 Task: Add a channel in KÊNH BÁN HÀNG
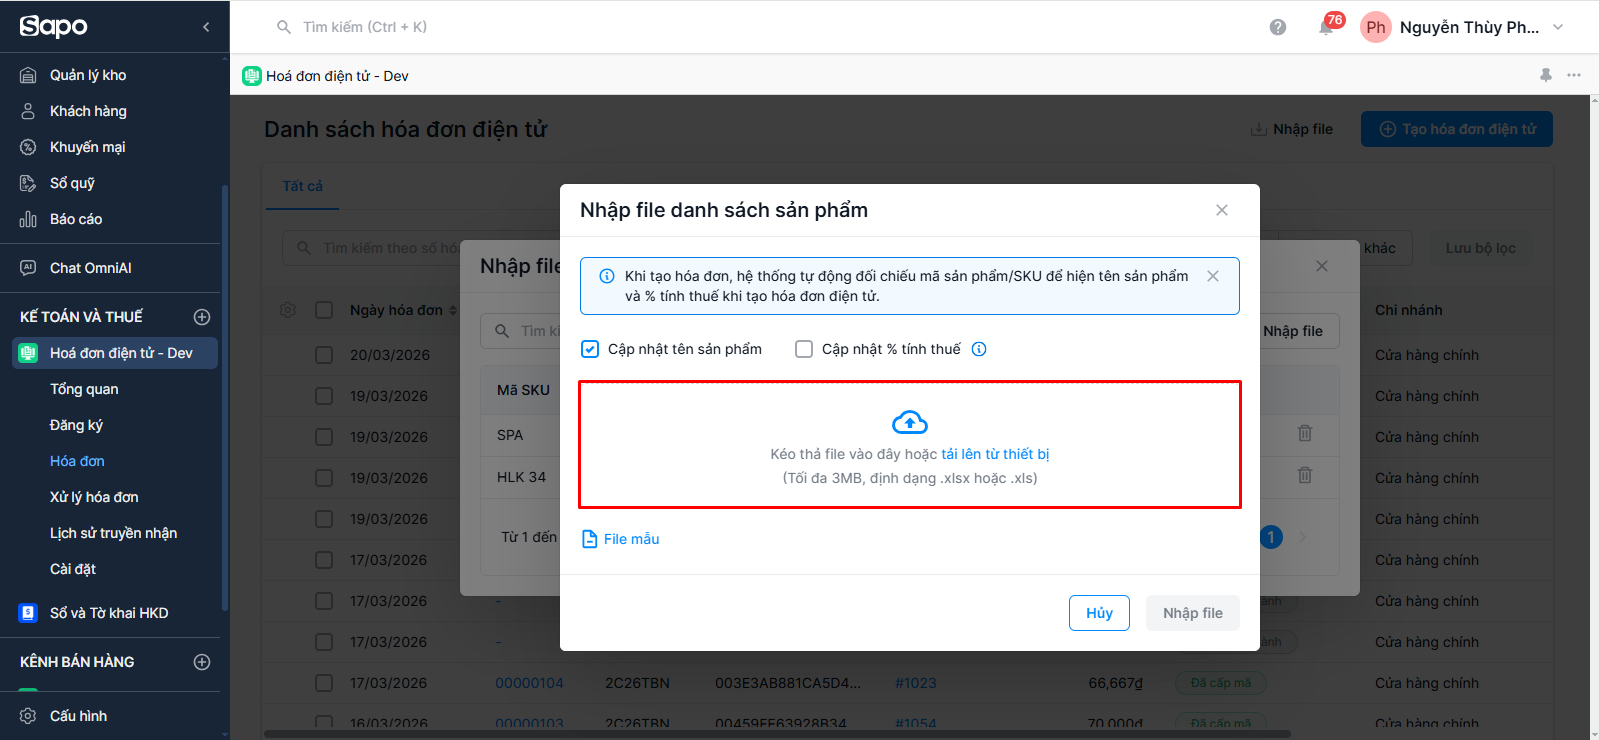point(202,662)
